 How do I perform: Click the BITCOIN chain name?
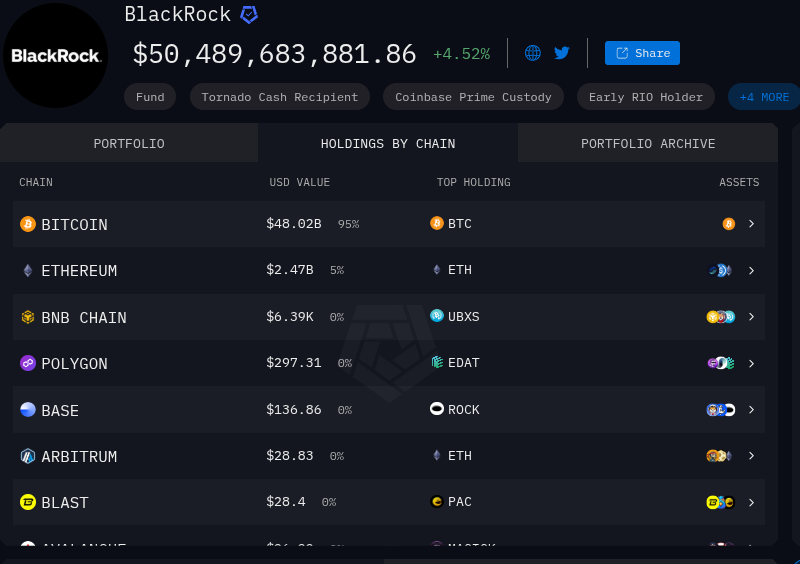(74, 225)
